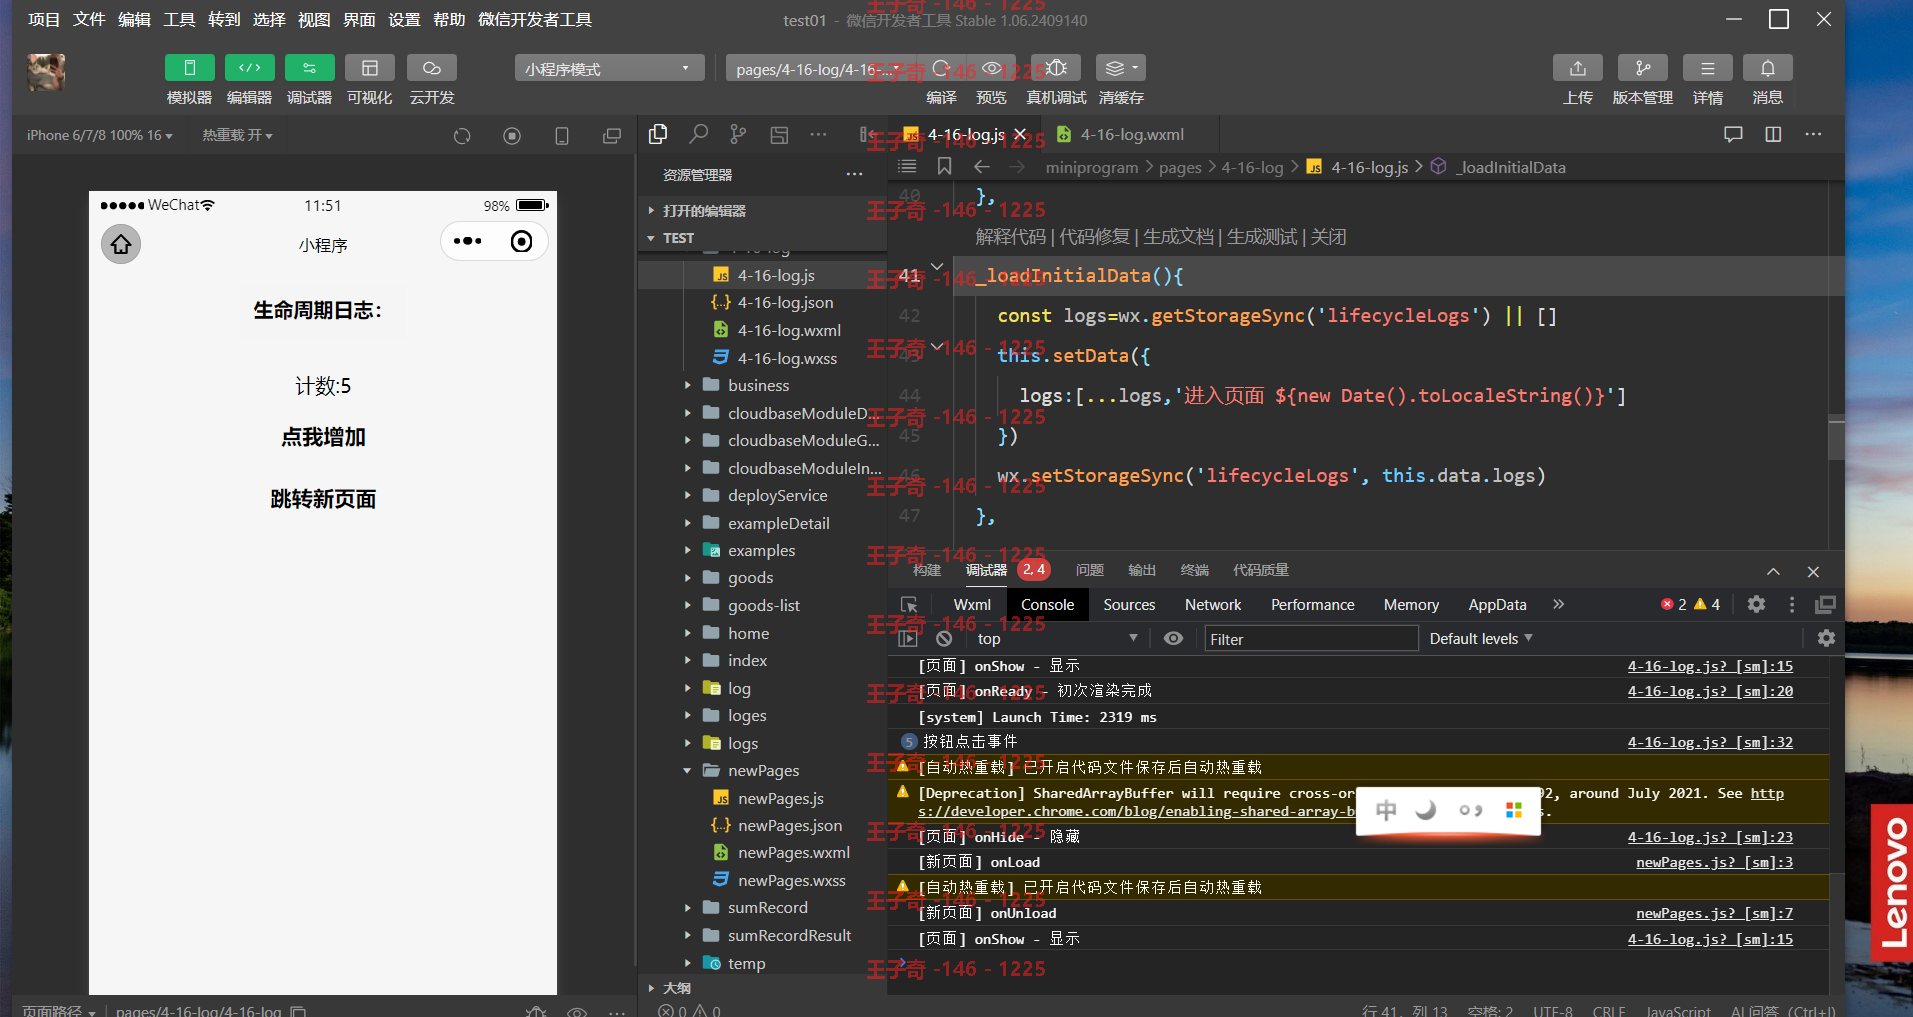Open the source control branch icon
This screenshot has height=1017, width=1913.
pyautogui.click(x=738, y=134)
